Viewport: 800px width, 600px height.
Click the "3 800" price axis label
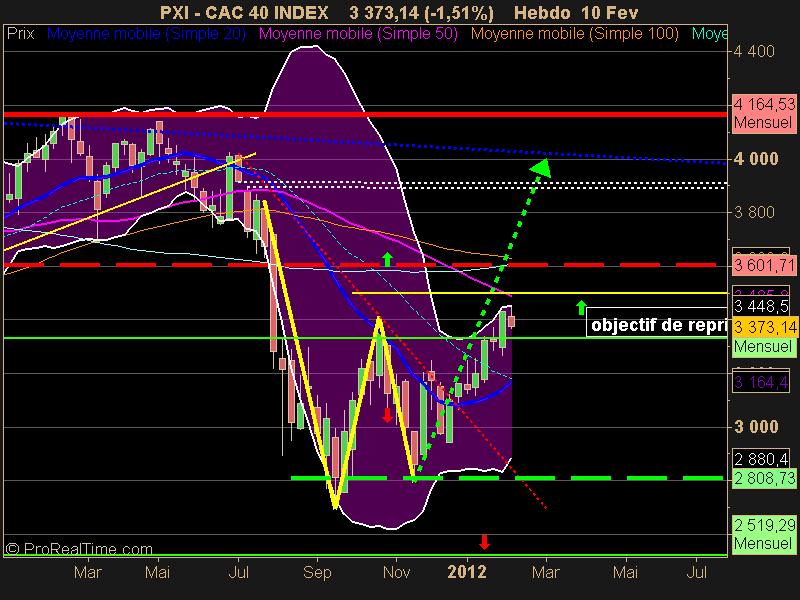click(754, 212)
